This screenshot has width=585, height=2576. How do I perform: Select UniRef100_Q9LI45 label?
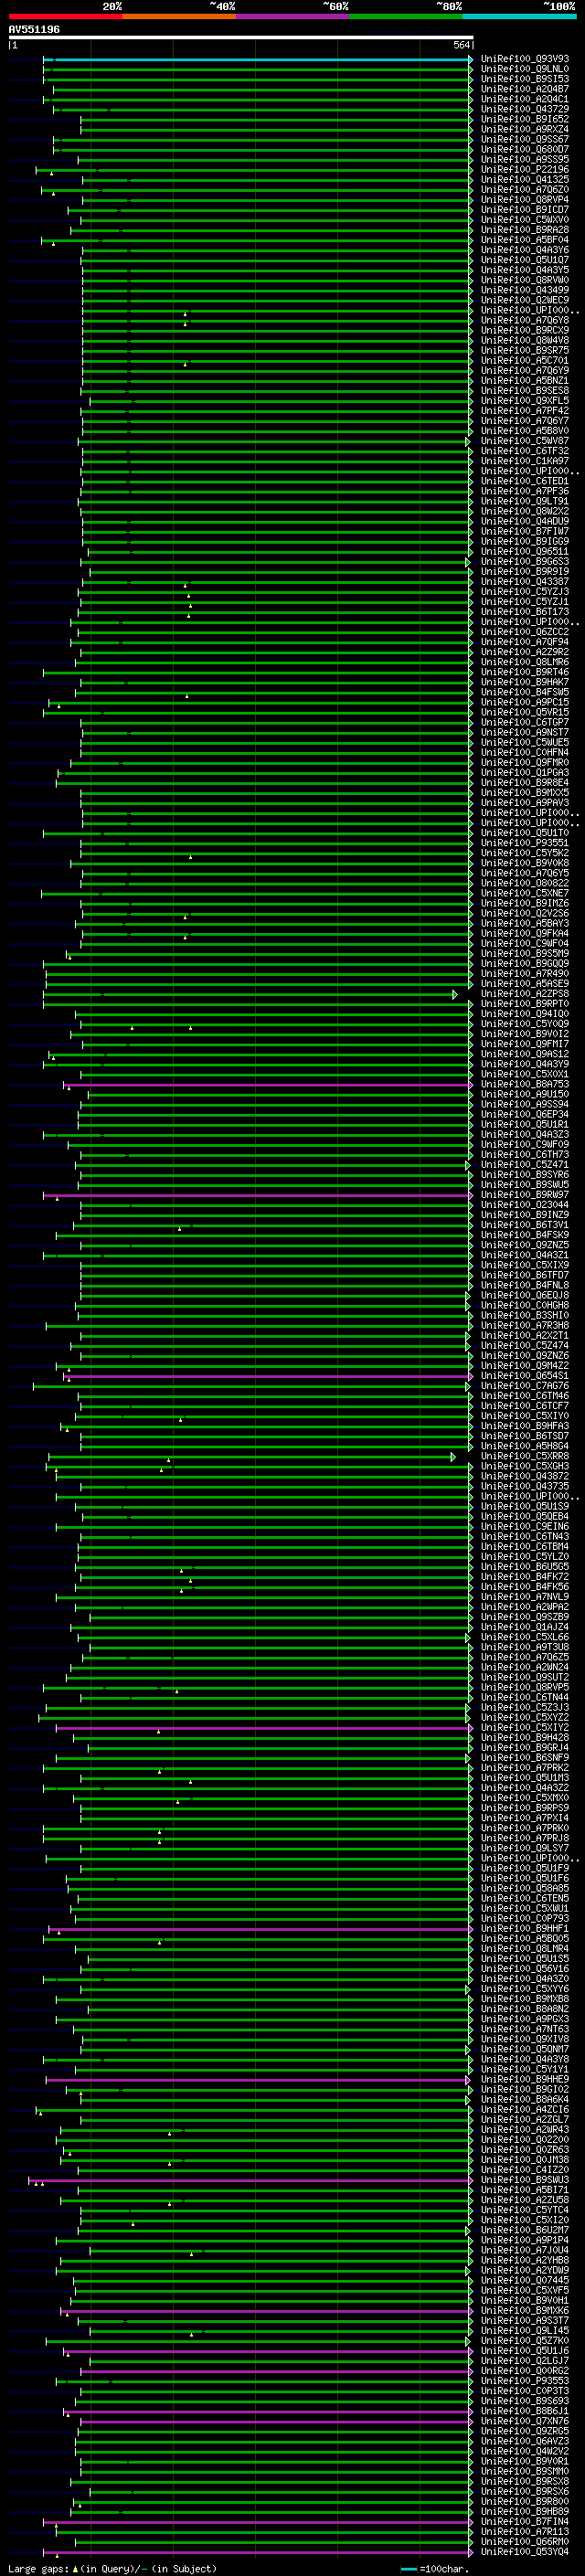(525, 2330)
